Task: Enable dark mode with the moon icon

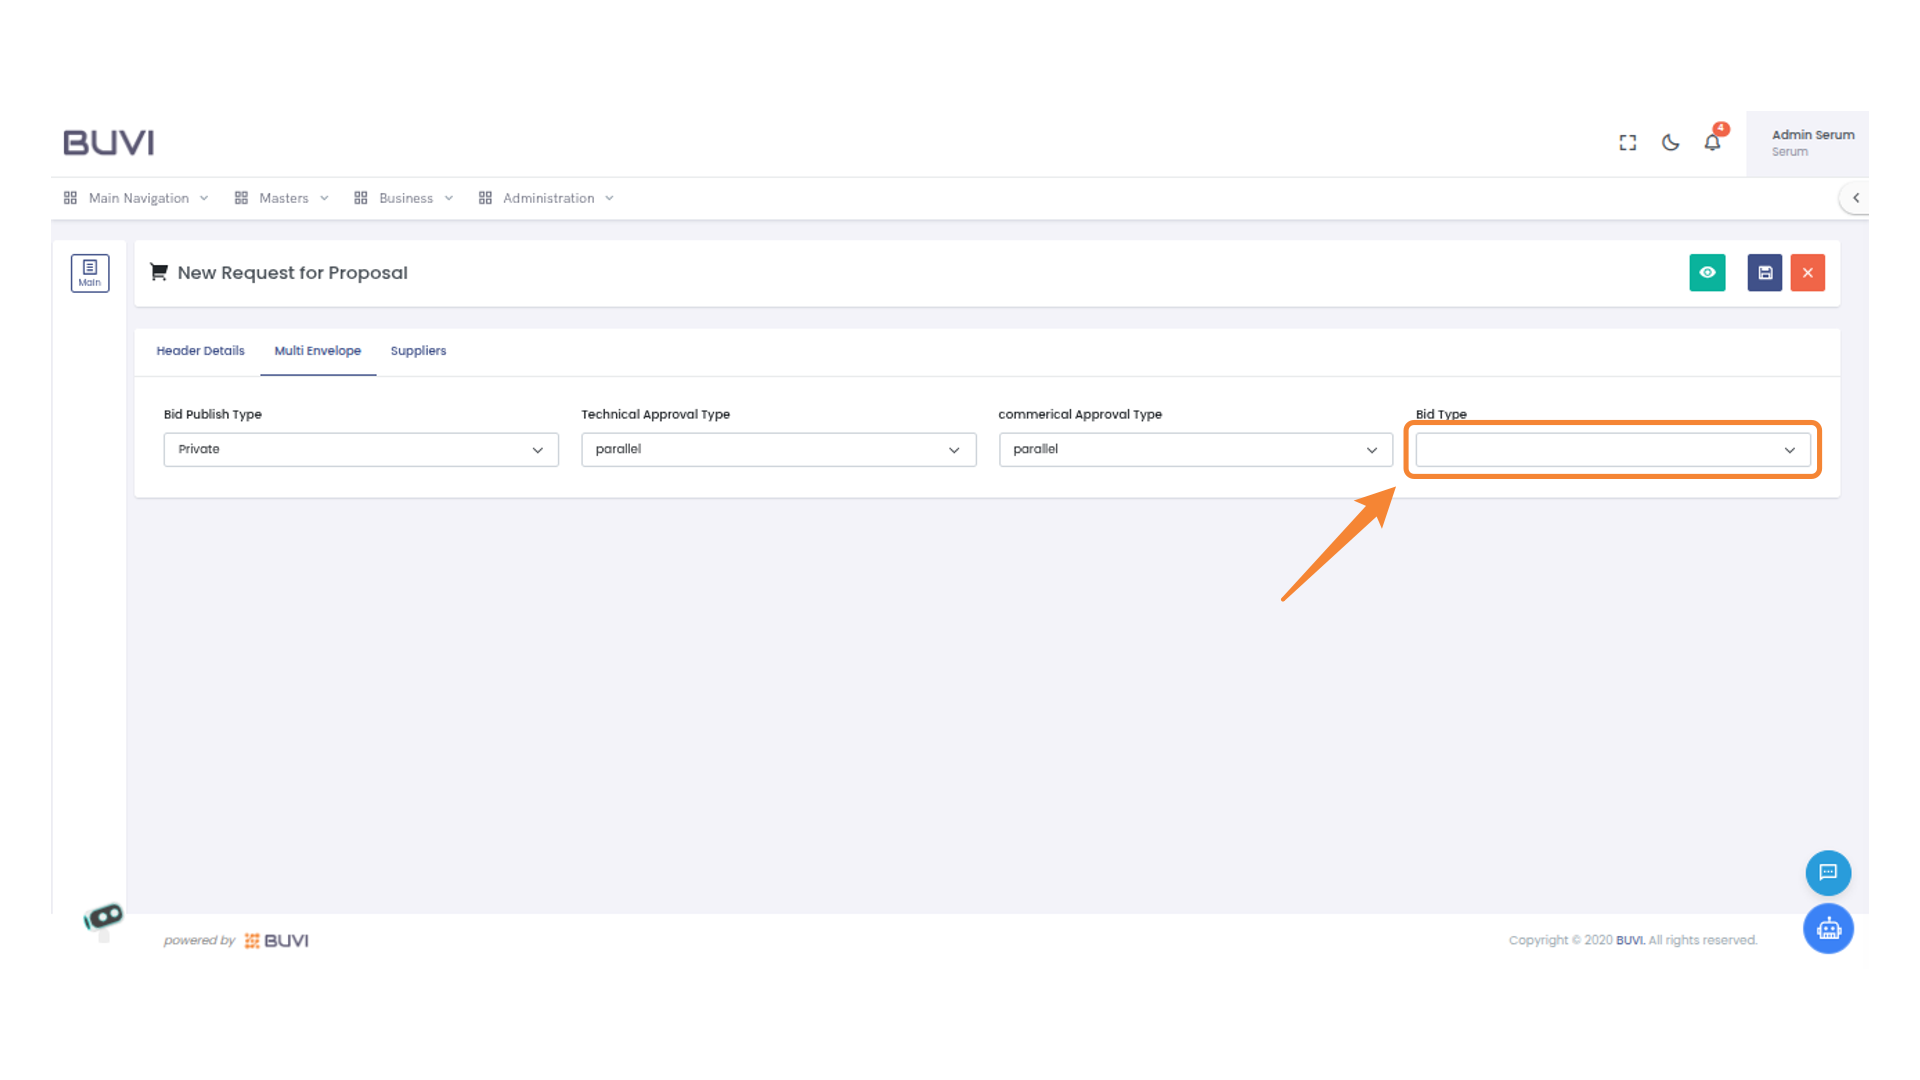Action: [x=1670, y=143]
